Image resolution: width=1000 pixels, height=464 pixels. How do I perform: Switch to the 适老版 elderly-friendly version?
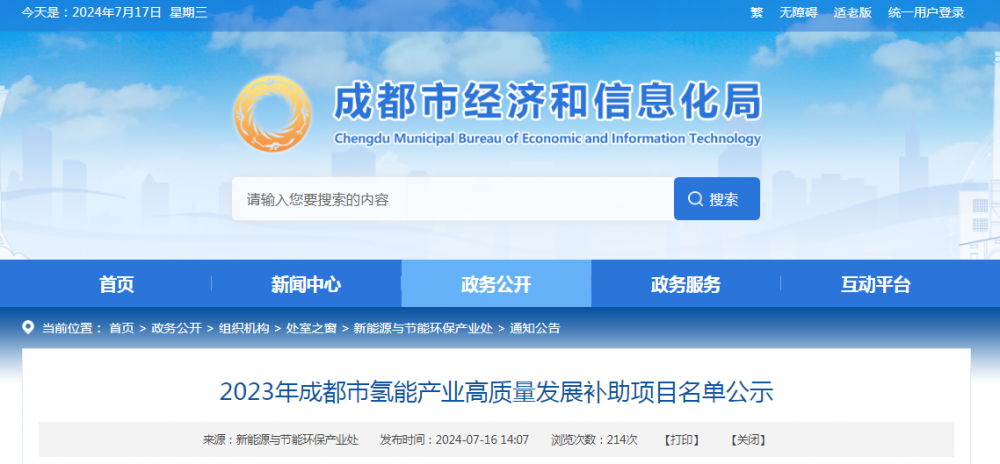click(852, 12)
